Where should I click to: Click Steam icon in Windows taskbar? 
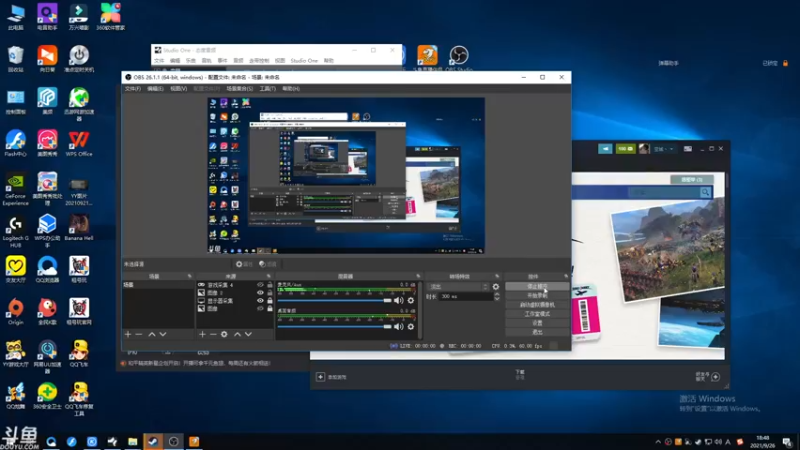click(x=153, y=441)
